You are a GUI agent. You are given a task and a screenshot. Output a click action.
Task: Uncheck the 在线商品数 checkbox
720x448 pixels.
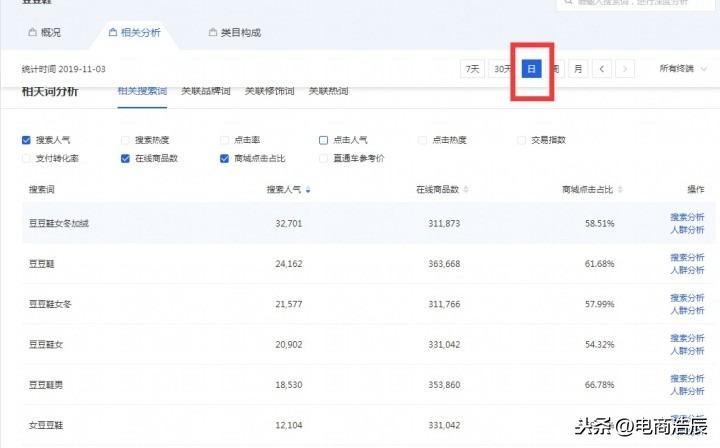point(125,158)
